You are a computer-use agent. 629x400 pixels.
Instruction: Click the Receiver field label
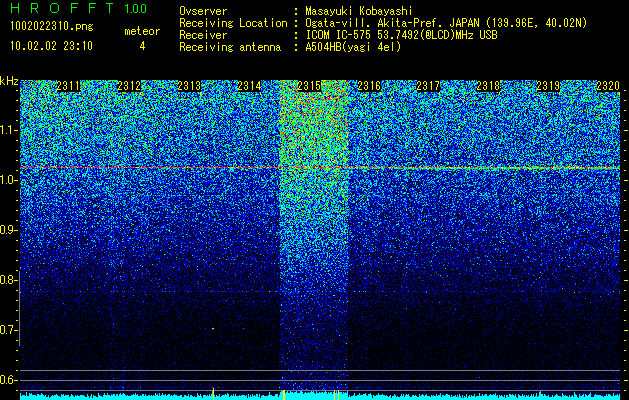(203, 35)
